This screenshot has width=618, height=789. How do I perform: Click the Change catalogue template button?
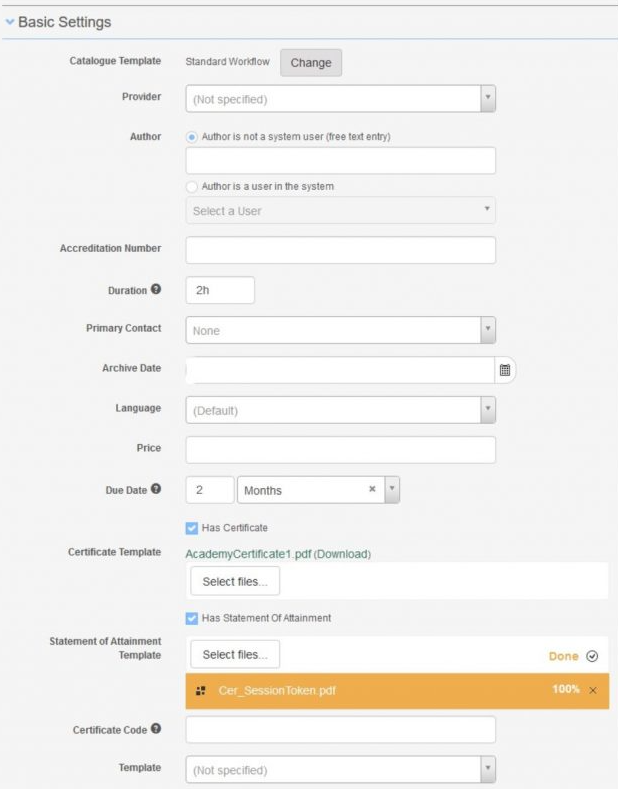(x=311, y=62)
